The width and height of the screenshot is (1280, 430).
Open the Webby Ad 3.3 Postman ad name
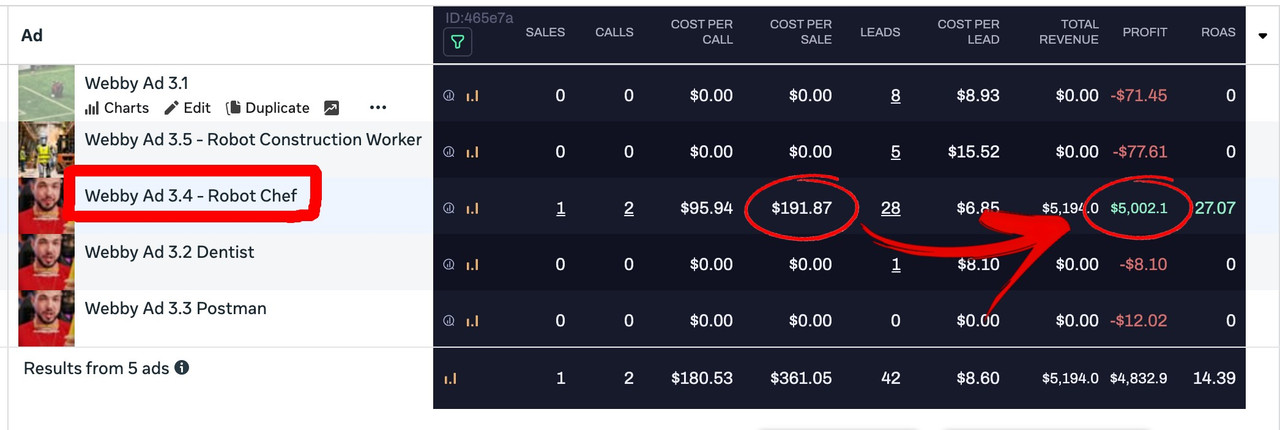point(175,308)
